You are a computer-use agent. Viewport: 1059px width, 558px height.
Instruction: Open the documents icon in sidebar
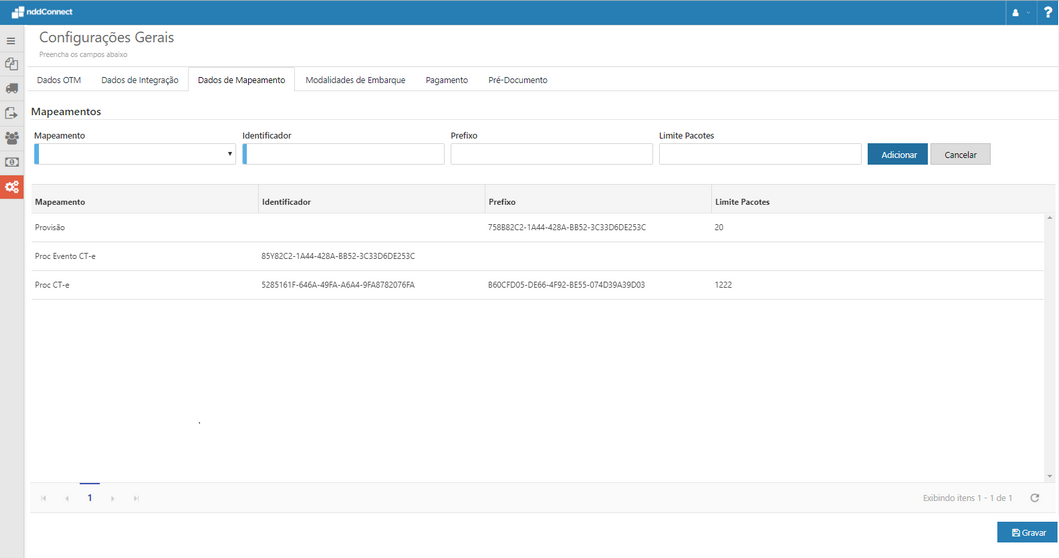[x=12, y=64]
